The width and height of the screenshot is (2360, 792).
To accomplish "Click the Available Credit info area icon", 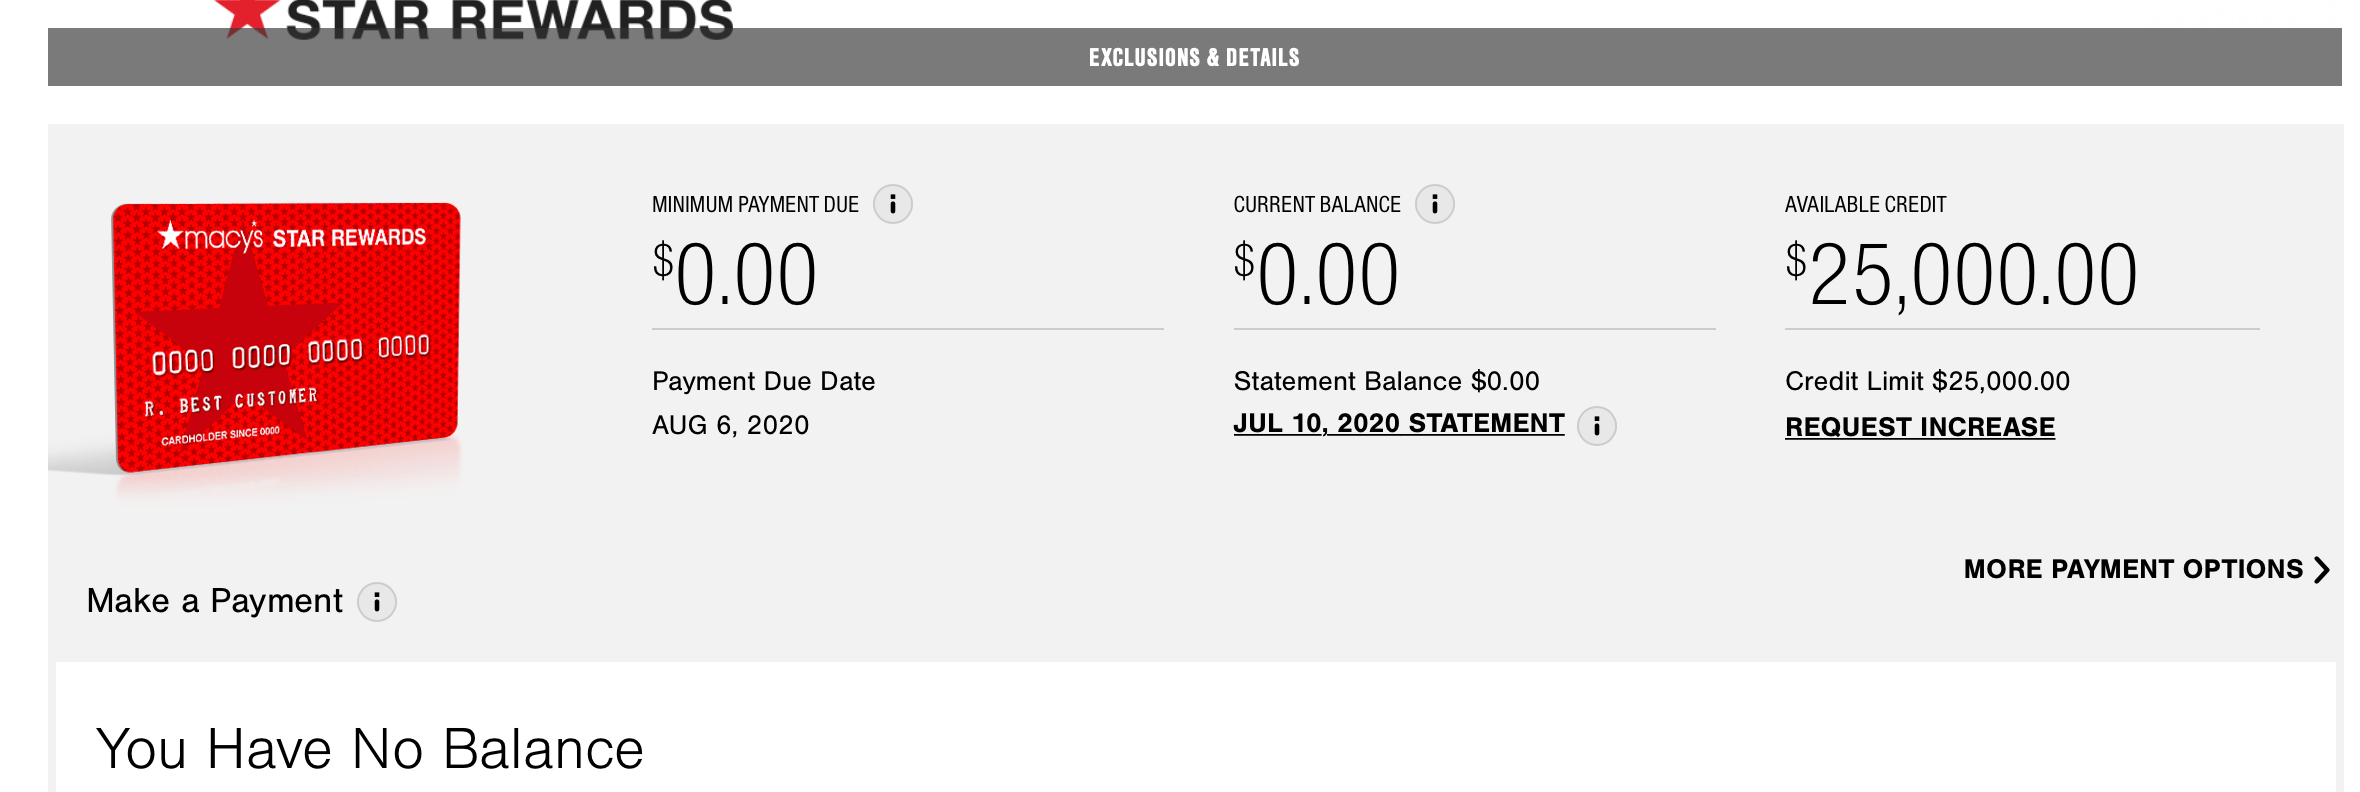I will click(1864, 203).
